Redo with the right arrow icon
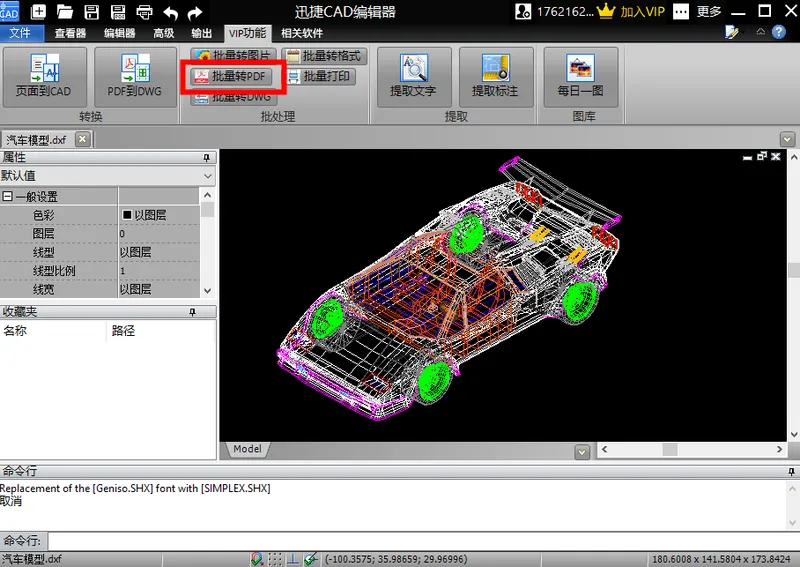The image size is (800, 567). [x=195, y=12]
